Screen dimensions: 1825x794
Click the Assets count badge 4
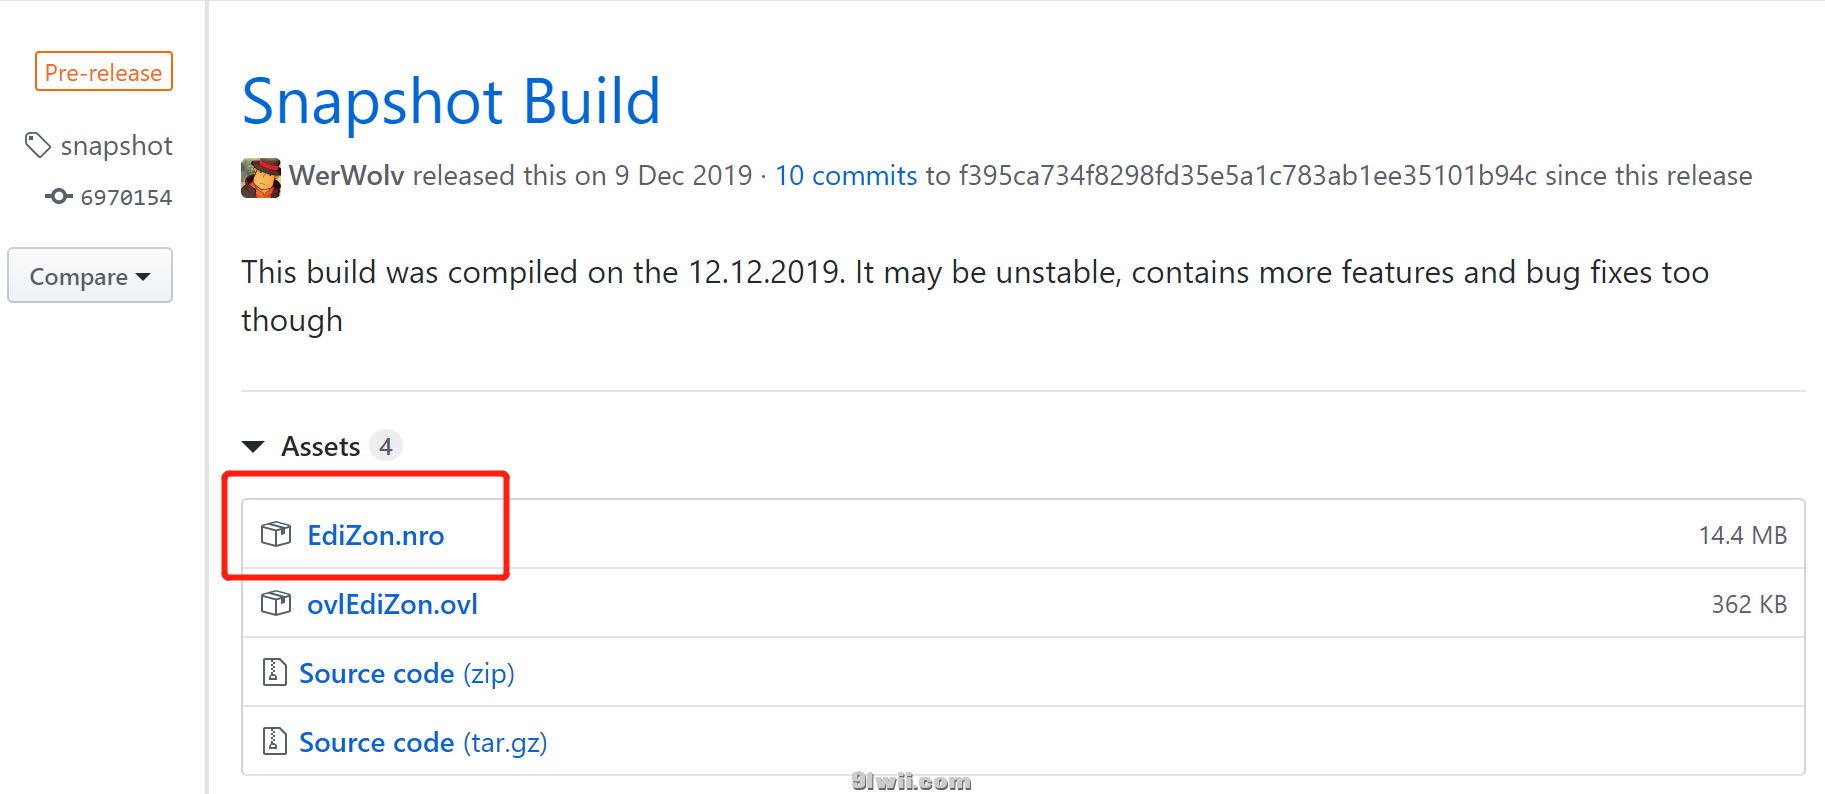[386, 446]
